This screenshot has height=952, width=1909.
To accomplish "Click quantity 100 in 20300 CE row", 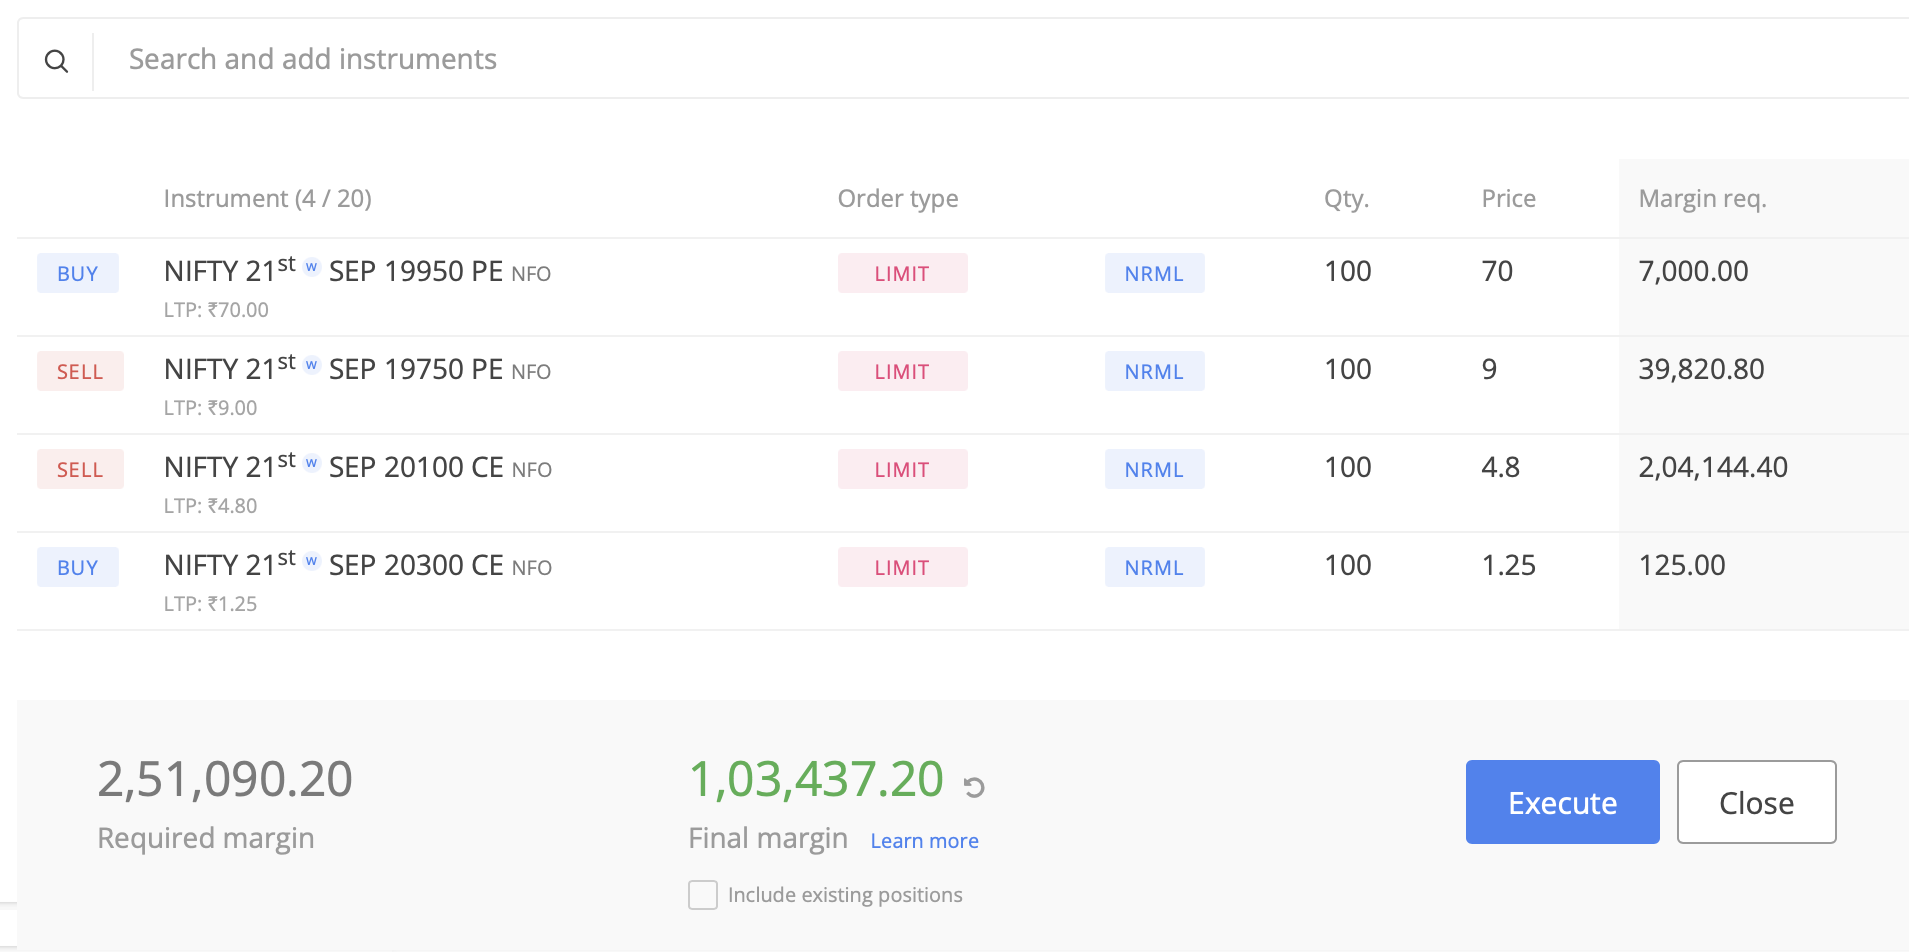I will point(1347,565).
